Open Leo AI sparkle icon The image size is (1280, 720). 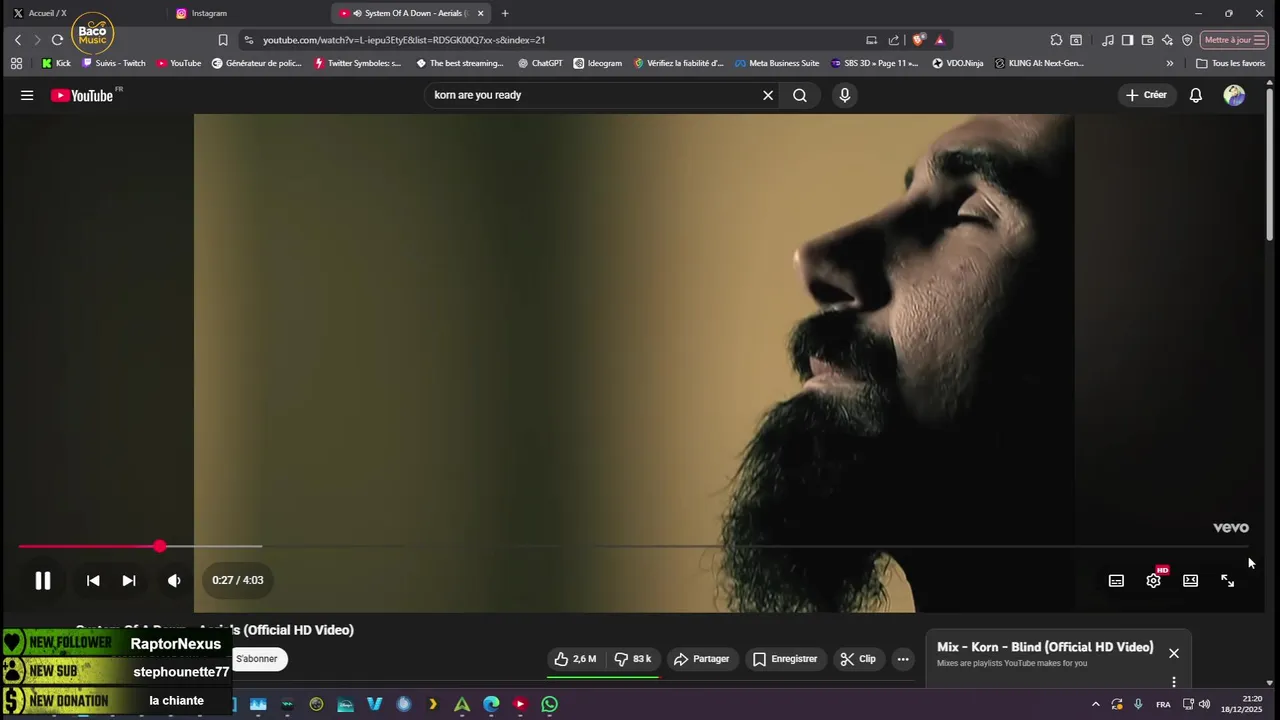pos(1167,40)
